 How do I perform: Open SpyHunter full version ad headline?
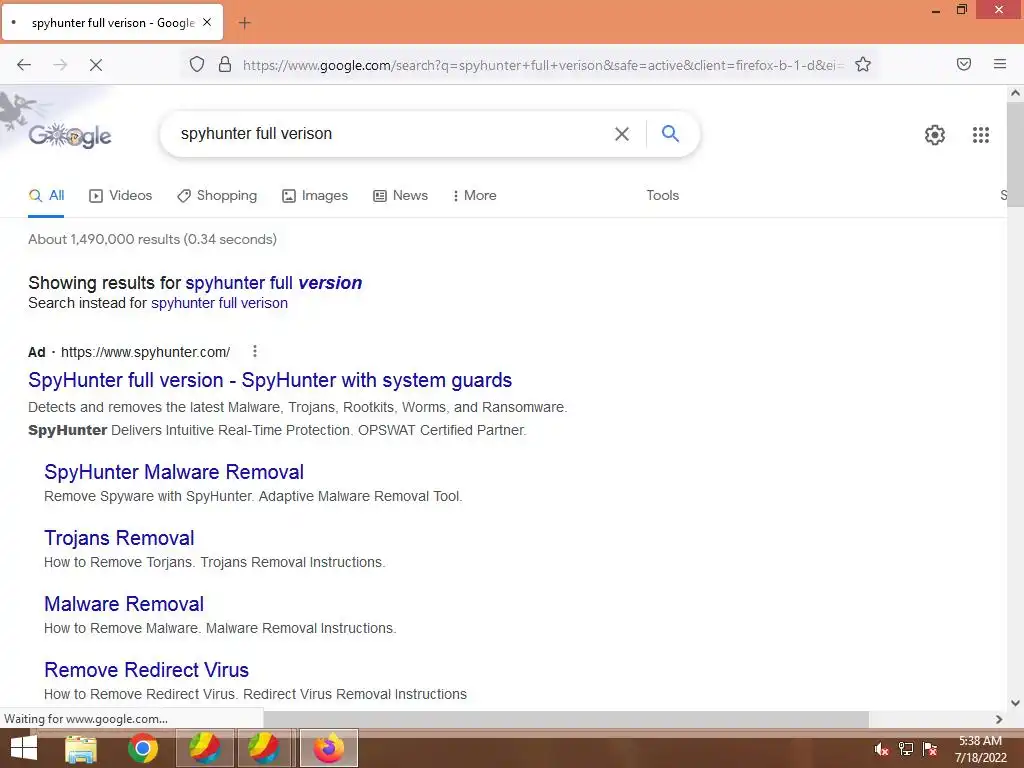(x=270, y=380)
